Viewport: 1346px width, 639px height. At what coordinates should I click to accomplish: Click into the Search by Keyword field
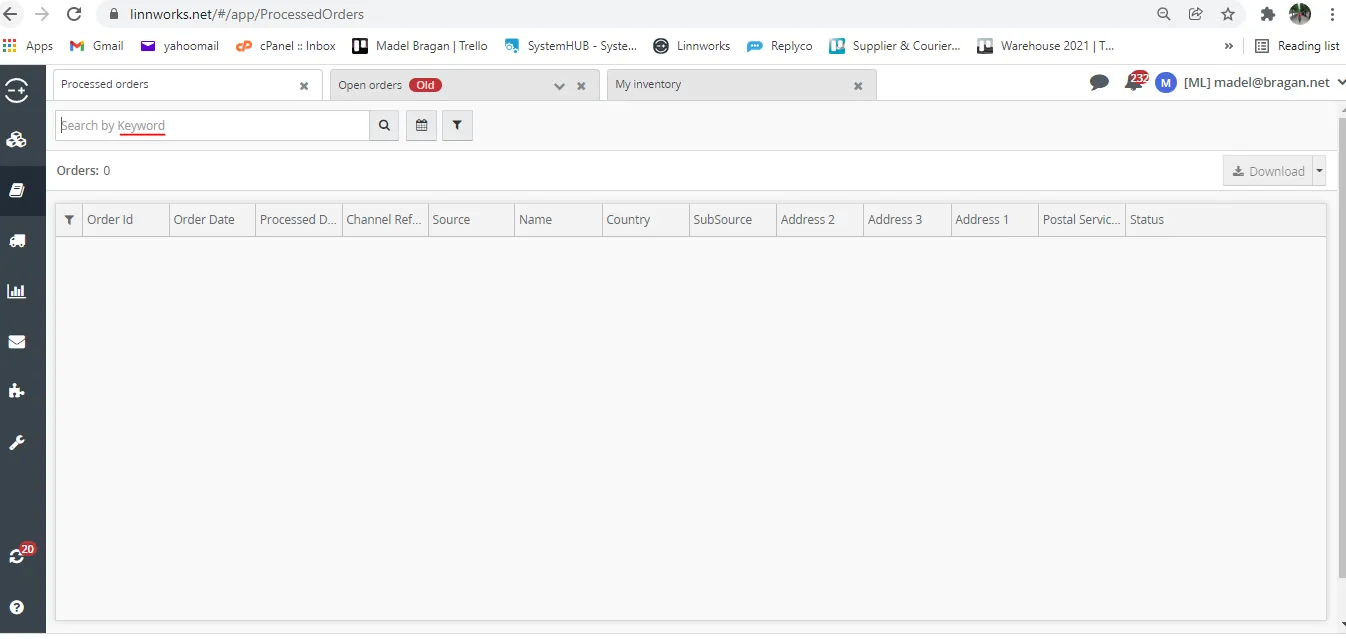(212, 125)
